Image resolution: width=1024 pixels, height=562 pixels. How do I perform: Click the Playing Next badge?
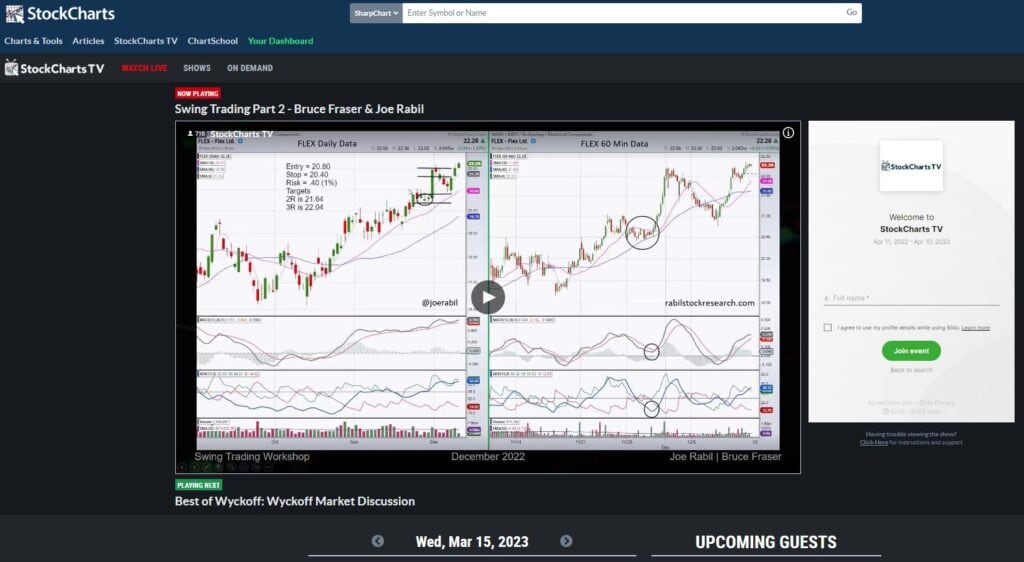pos(199,485)
